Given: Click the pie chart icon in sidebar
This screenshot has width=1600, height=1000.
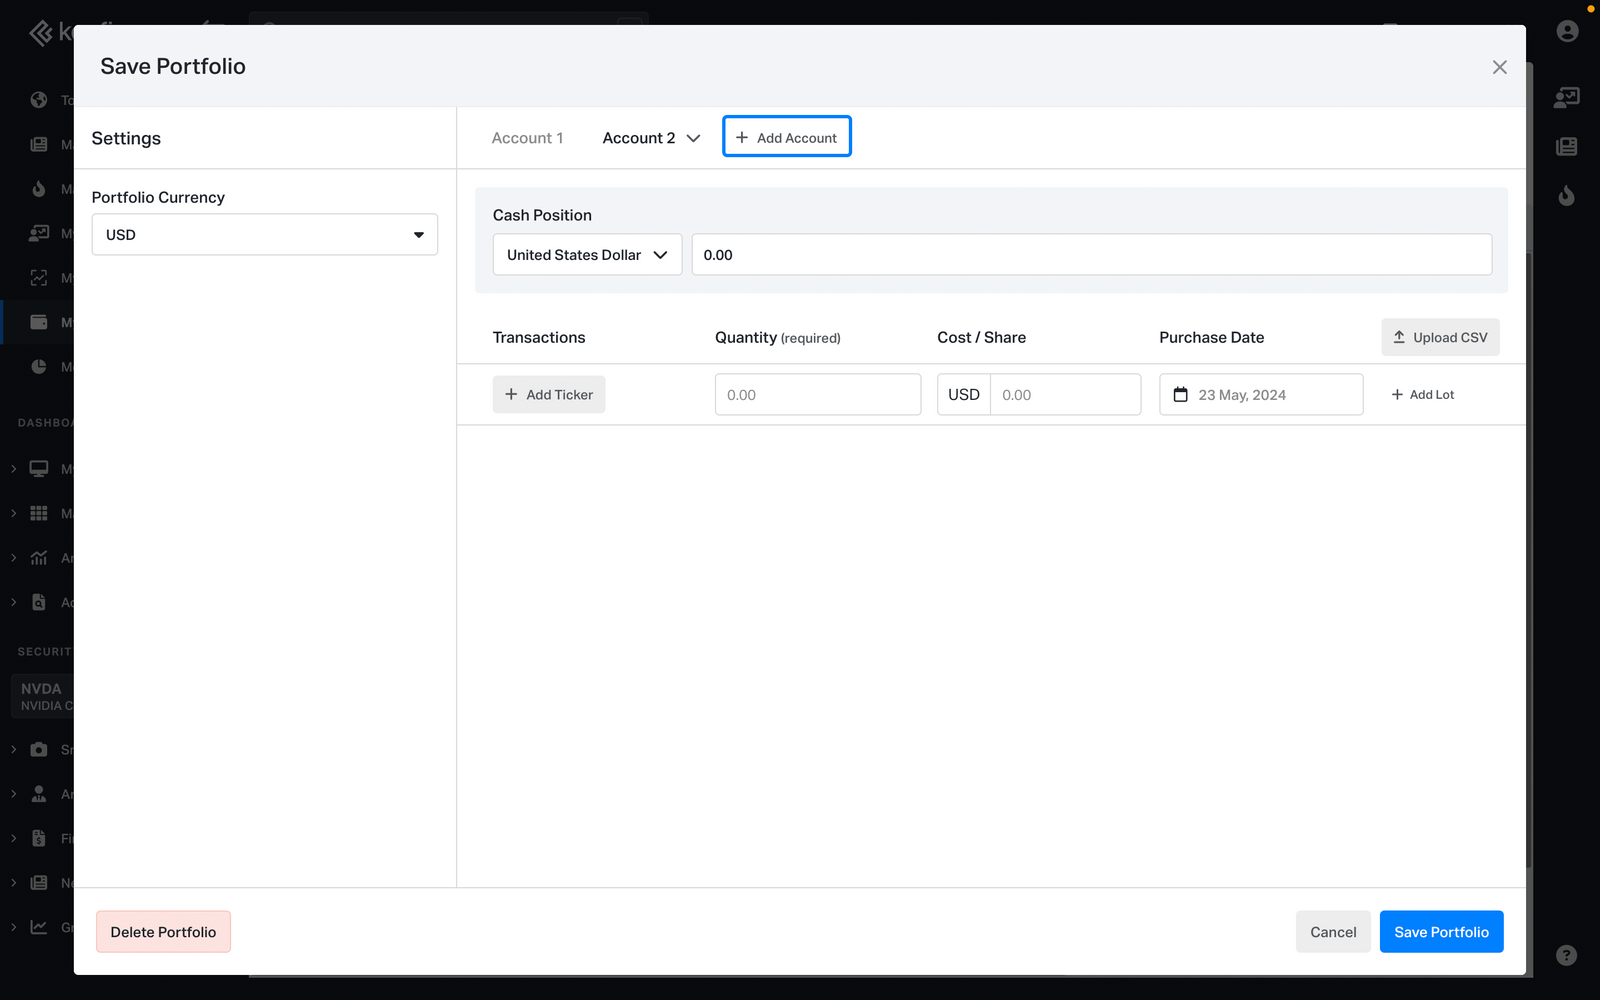Looking at the screenshot, I should [x=39, y=367].
